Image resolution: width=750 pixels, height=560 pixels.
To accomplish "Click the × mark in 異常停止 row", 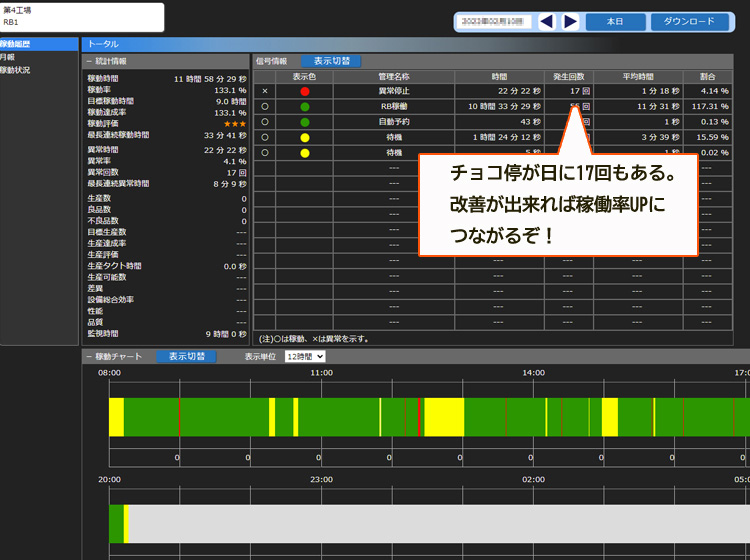I will pos(264,91).
